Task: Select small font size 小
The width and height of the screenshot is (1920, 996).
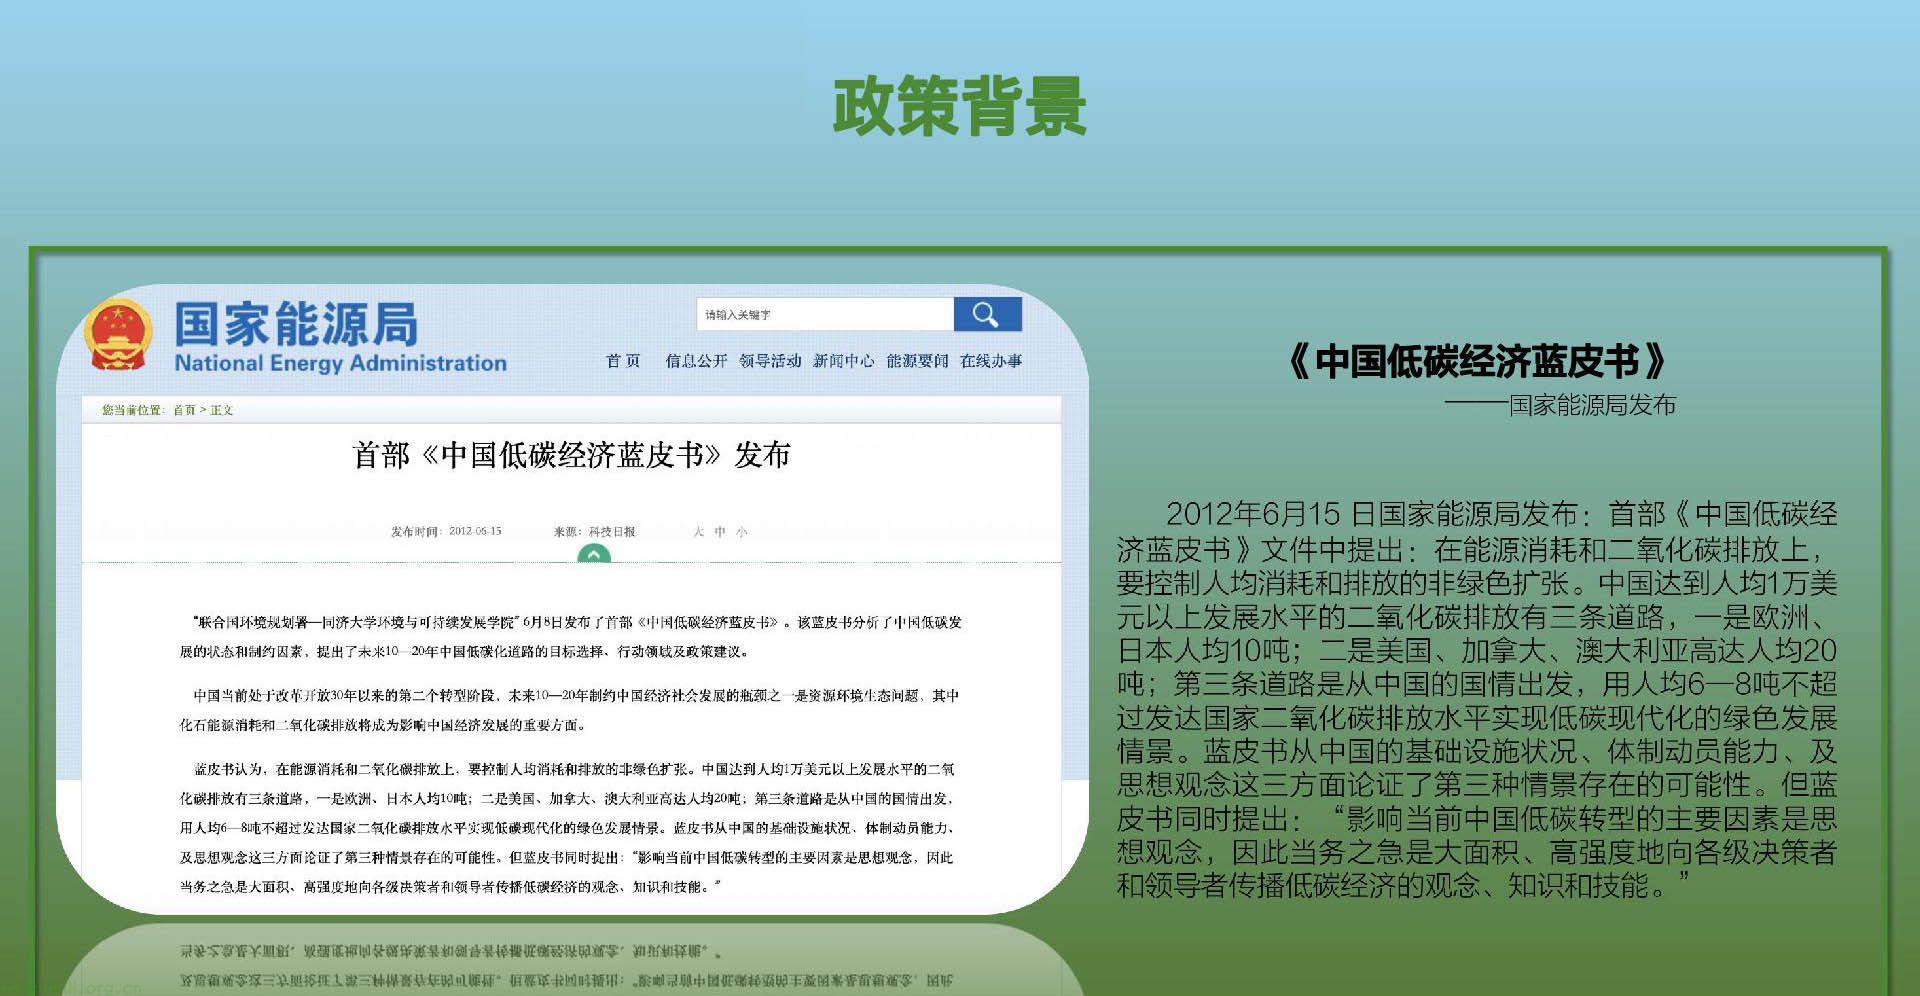Action: 741,532
